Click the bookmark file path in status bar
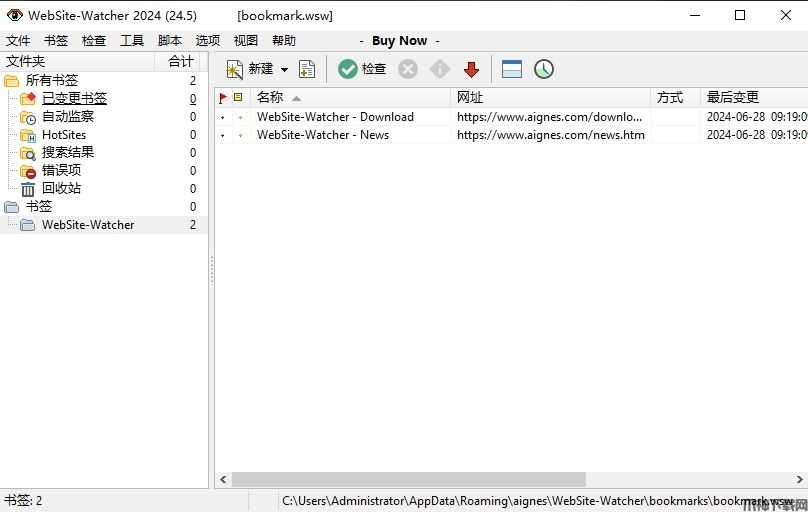Screen dimensions: 808x512 pyautogui.click(x=537, y=500)
